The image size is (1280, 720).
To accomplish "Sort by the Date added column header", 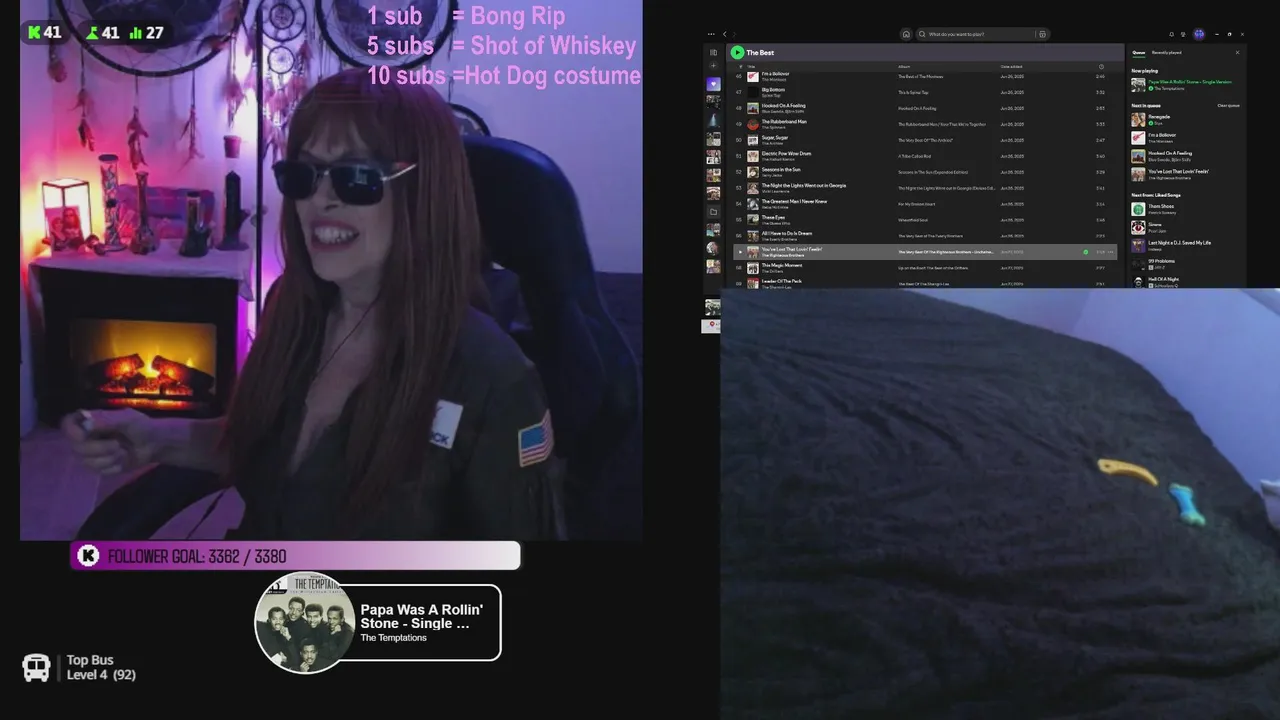I will 1012,67.
